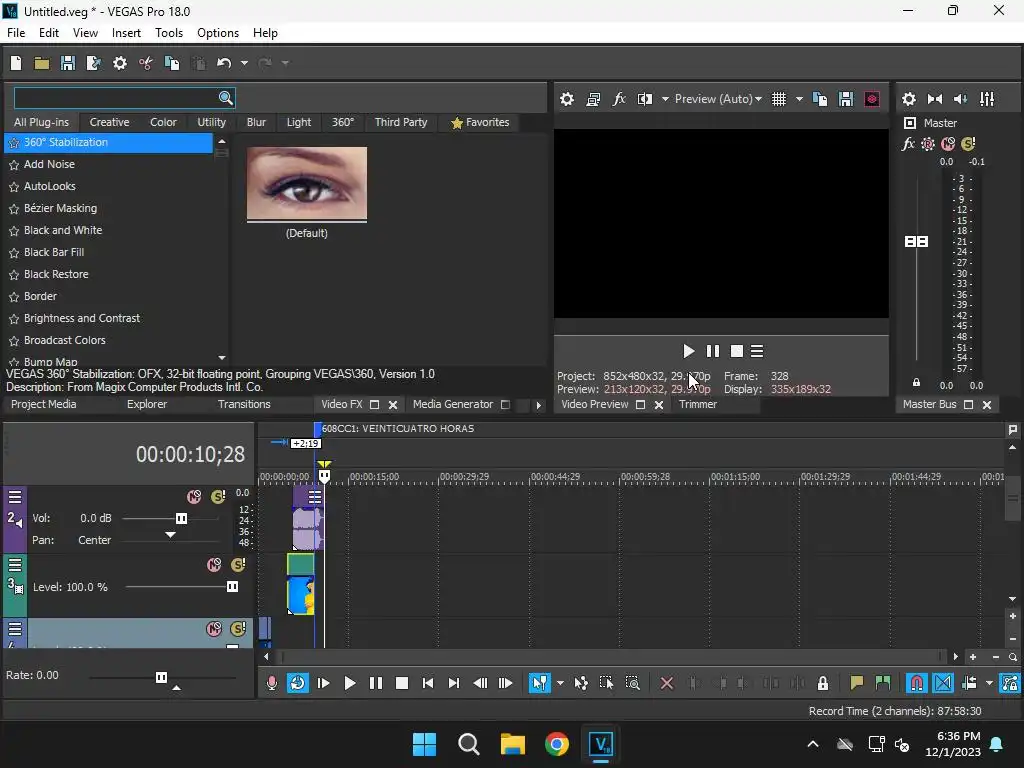This screenshot has height=768, width=1024.
Task: Open Video Output FX in preview toolbar
Action: point(618,99)
